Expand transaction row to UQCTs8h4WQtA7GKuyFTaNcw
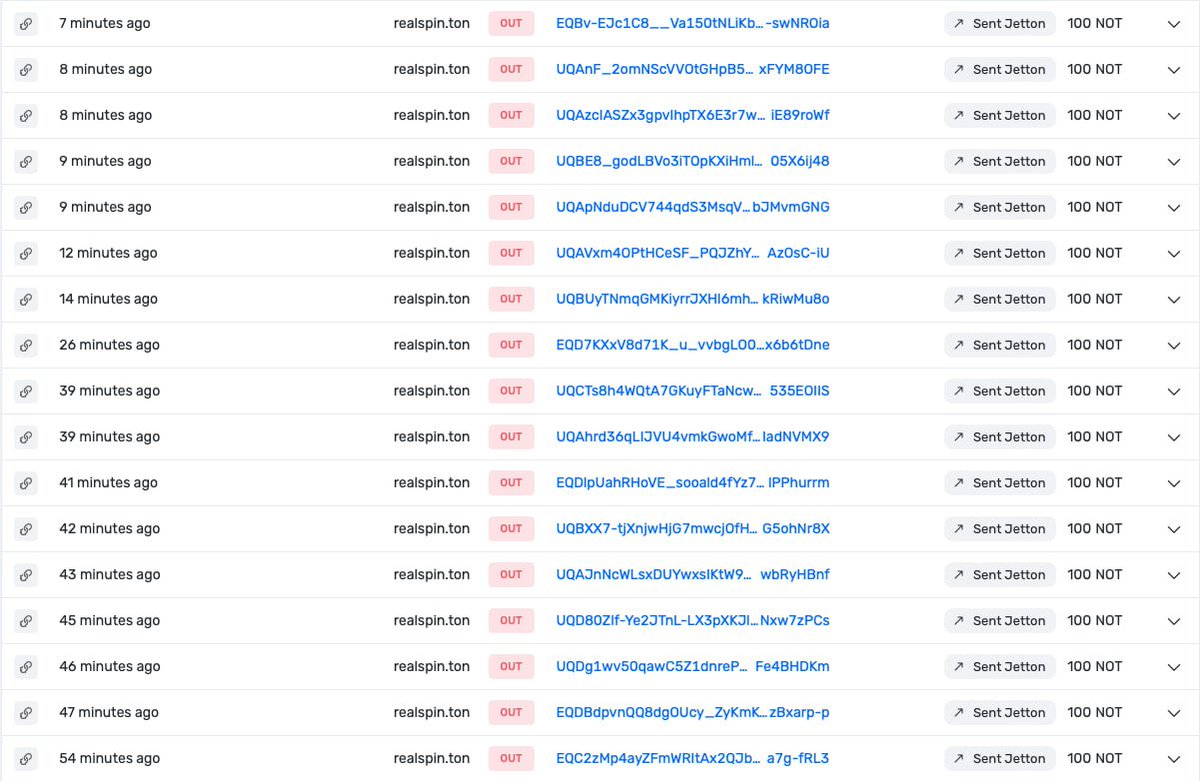 click(x=1174, y=391)
